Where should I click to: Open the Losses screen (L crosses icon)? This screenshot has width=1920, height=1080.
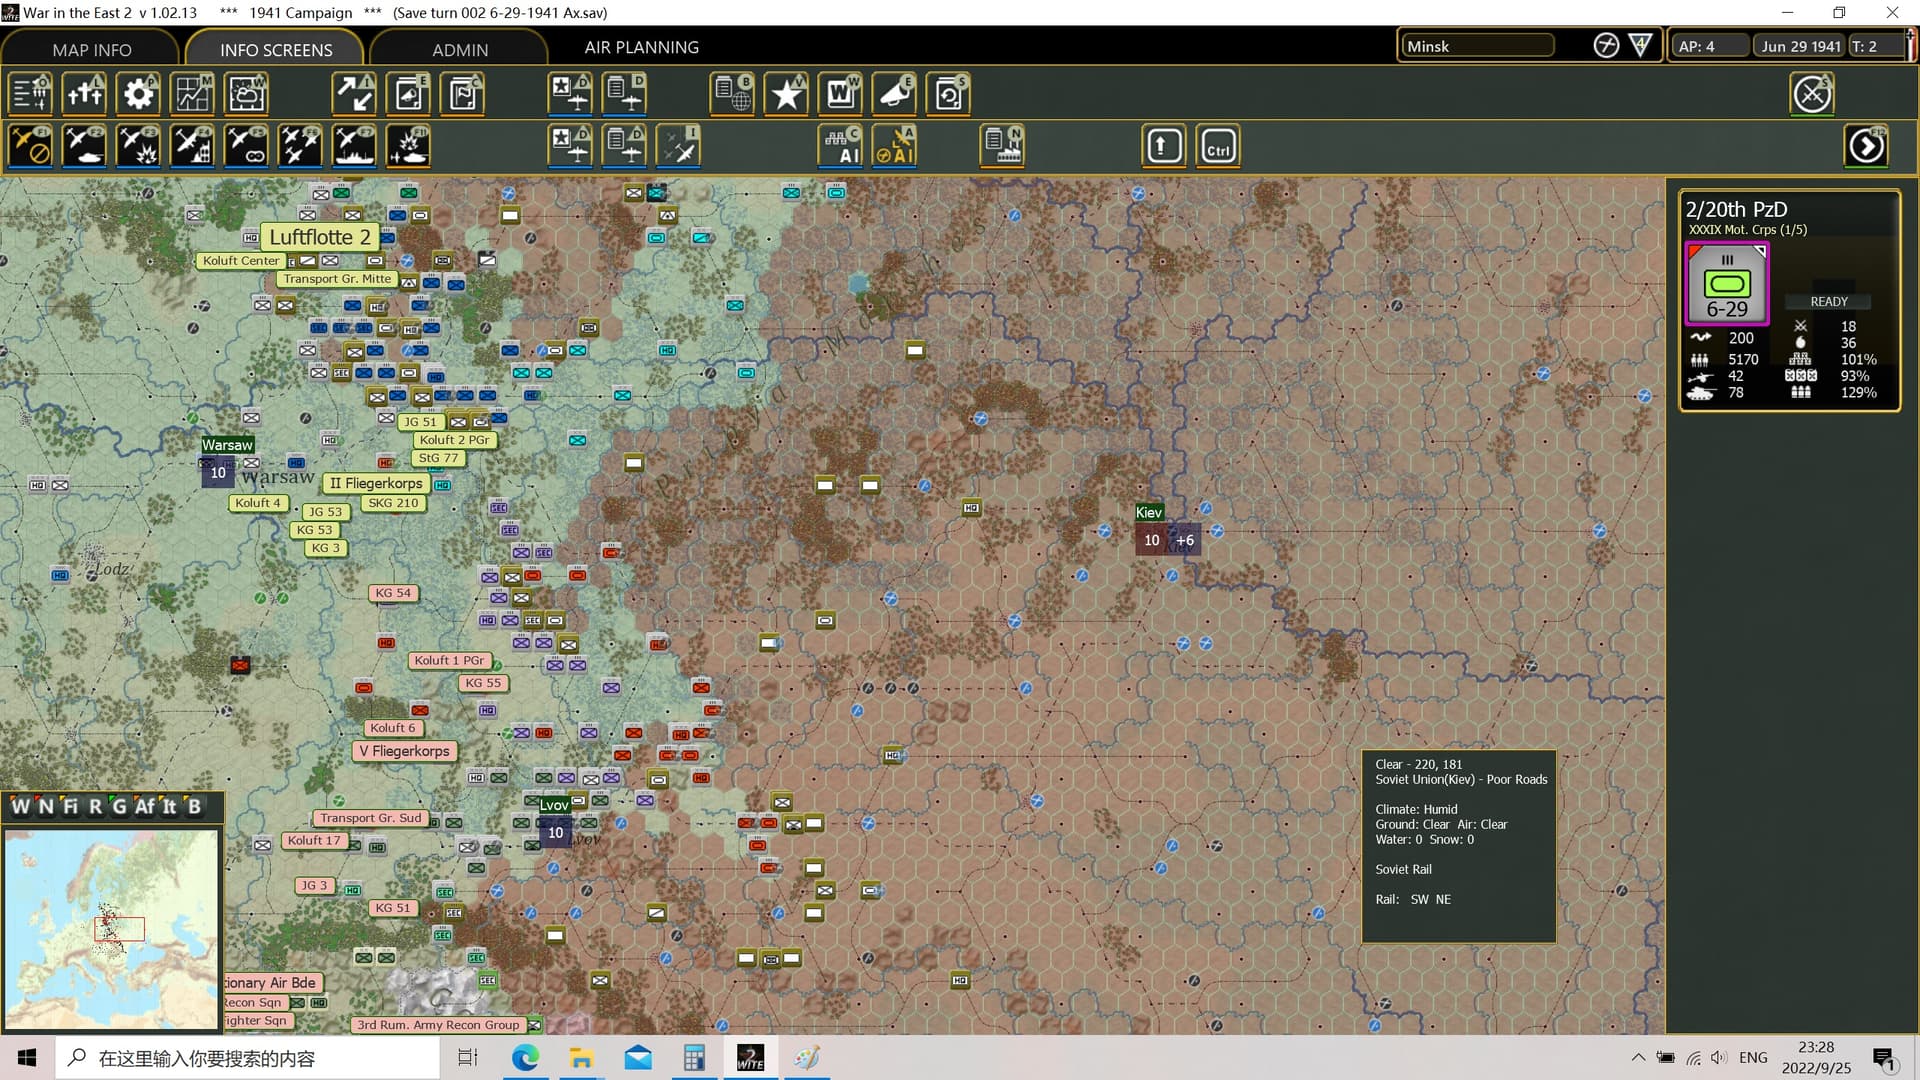click(x=85, y=94)
